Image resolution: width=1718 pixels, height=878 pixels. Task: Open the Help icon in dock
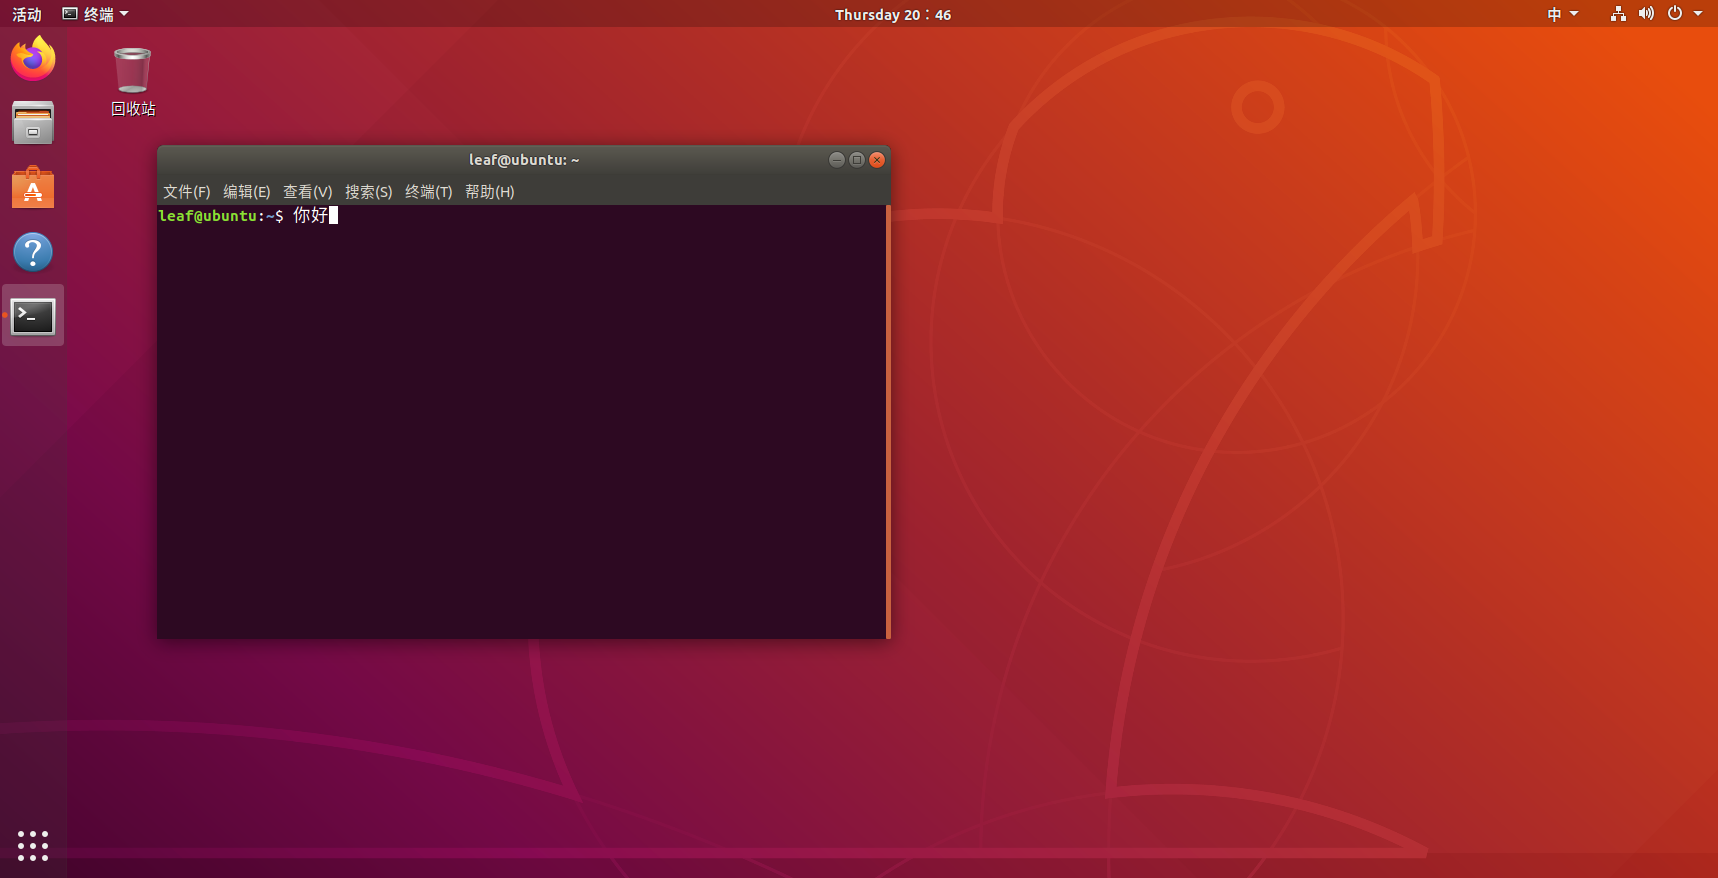point(33,252)
